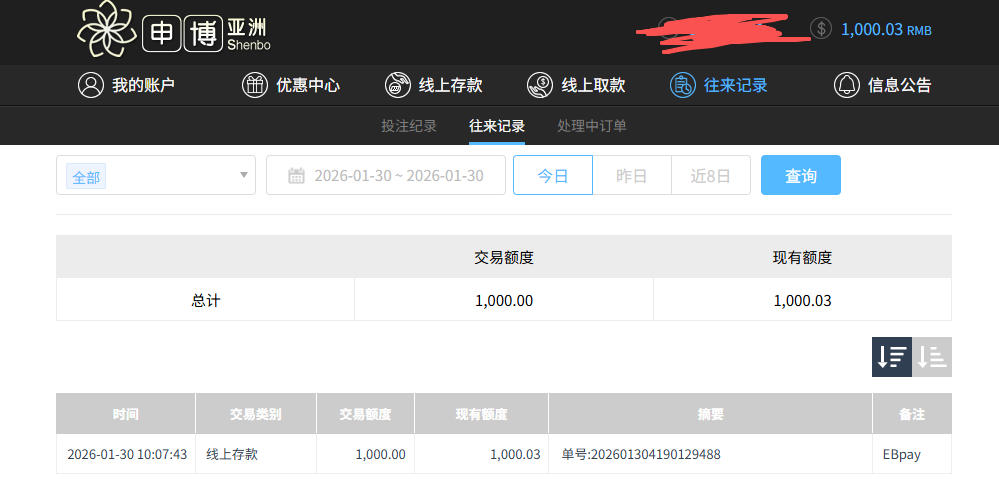Click 1,000.00 amount in record row
This screenshot has height=484, width=999.
coord(380,455)
